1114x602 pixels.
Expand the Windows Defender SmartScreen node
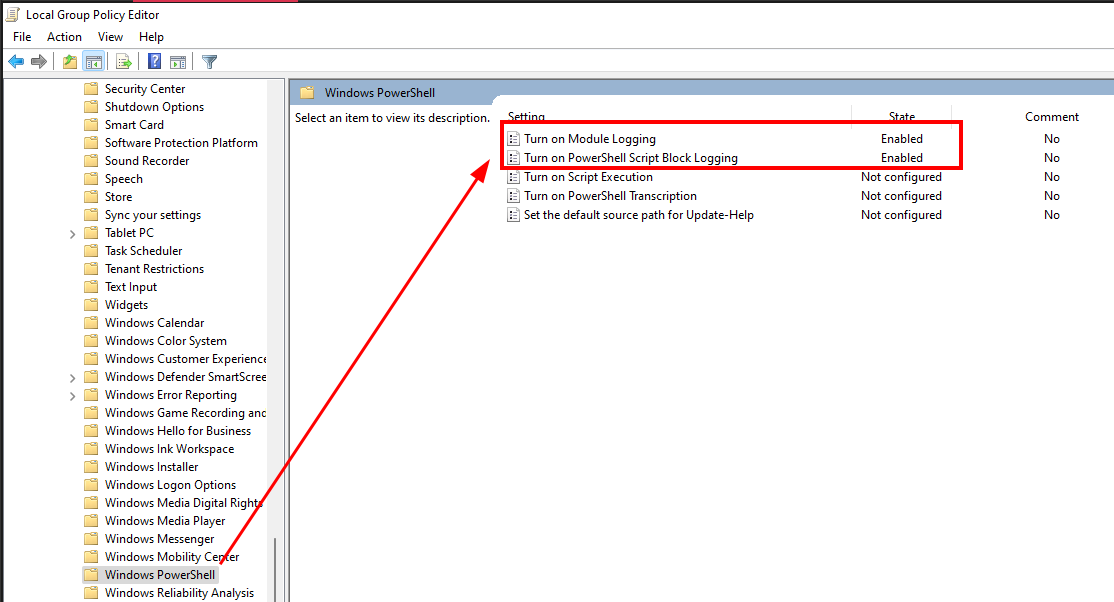(x=72, y=377)
